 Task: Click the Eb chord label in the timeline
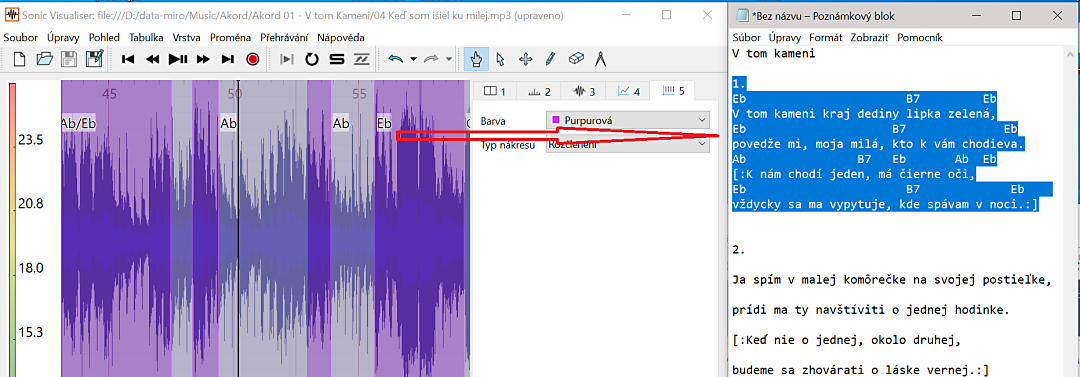(384, 123)
